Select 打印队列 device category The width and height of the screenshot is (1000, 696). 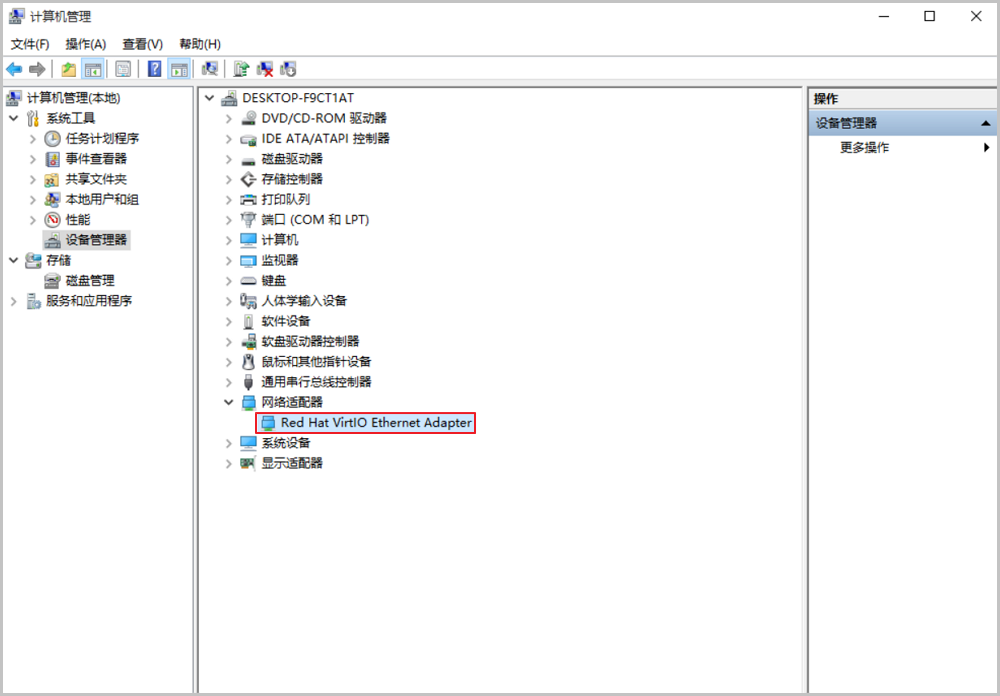click(x=286, y=200)
